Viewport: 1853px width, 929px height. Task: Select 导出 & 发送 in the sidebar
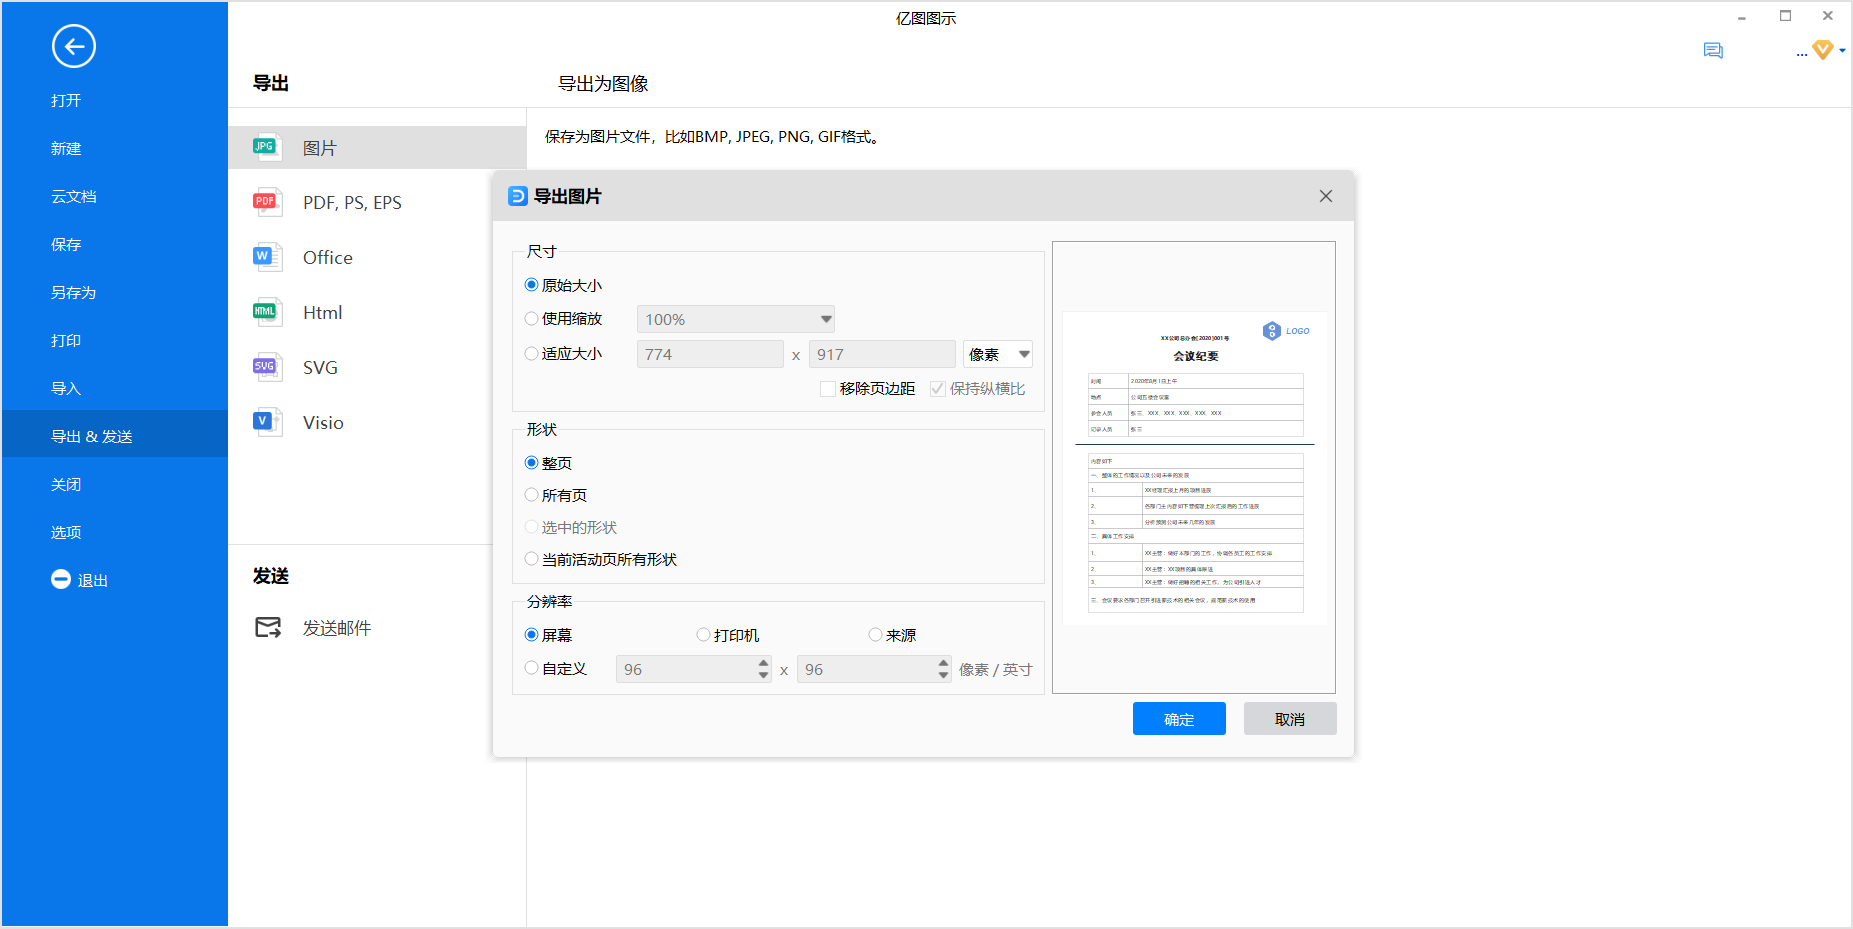coord(115,436)
